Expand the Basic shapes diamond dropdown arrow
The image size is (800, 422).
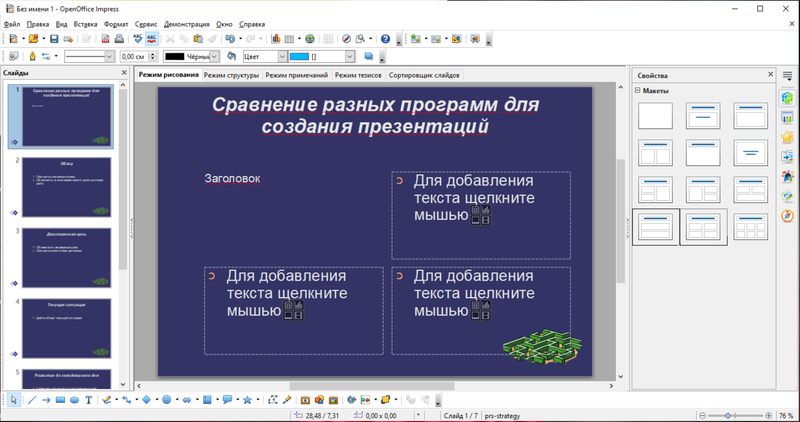pos(157,400)
